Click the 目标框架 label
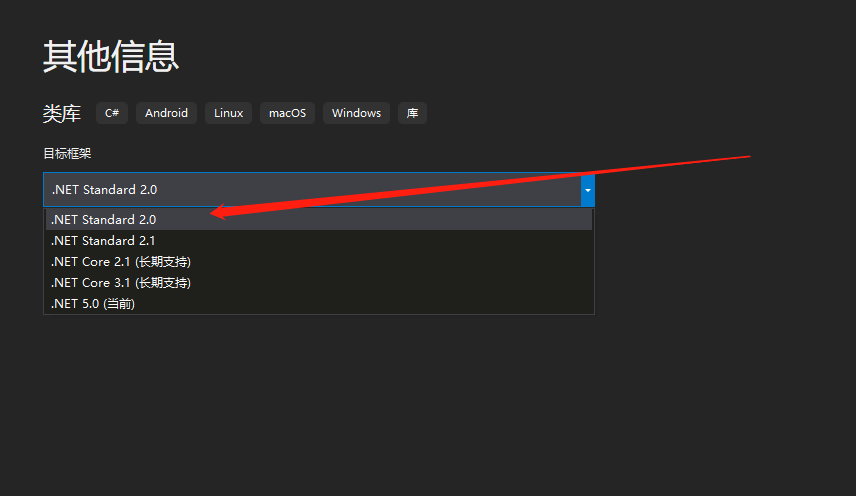Screen dimensions: 856x496 [x=67, y=154]
